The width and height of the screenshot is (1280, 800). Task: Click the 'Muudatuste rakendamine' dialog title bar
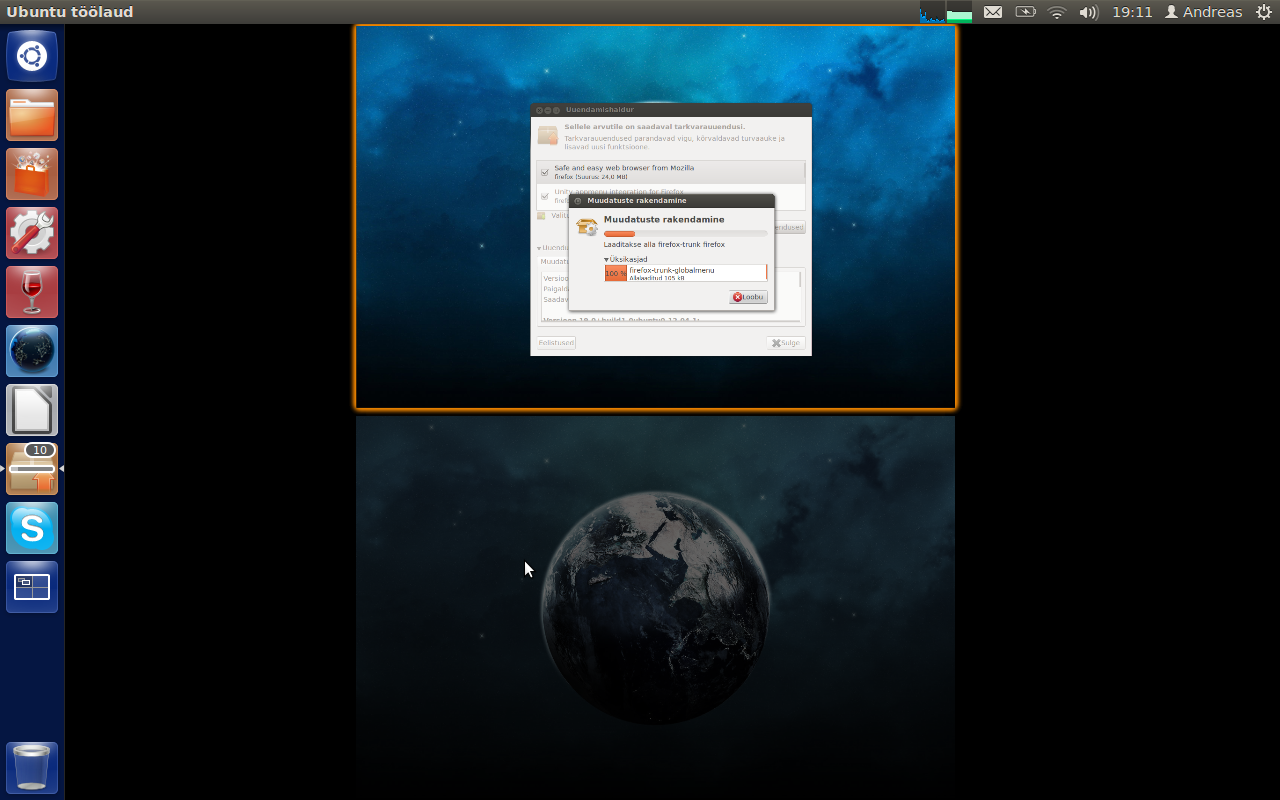pos(671,200)
